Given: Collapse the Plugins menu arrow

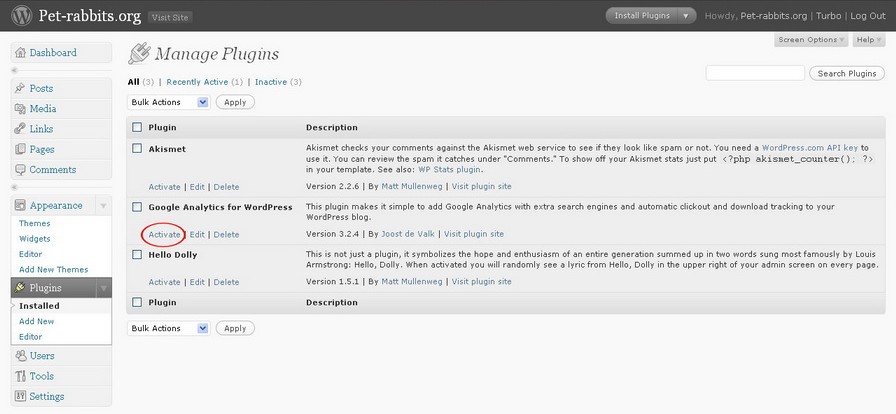Looking at the screenshot, I should tap(103, 288).
